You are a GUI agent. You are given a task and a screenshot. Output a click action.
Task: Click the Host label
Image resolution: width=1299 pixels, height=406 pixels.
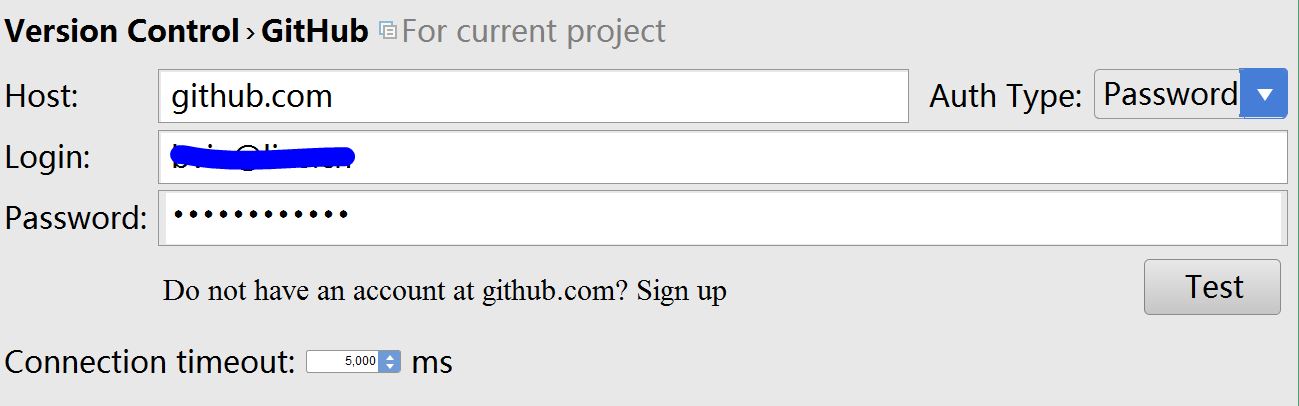click(x=42, y=96)
